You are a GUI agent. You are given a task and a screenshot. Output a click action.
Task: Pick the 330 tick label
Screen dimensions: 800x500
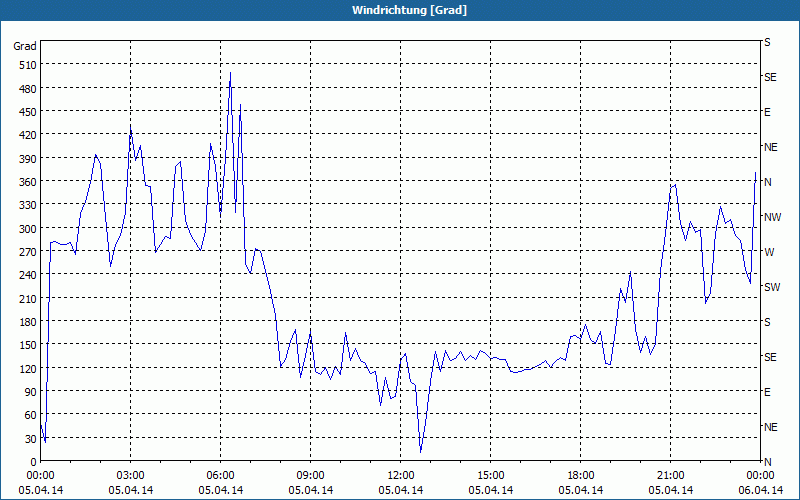point(28,205)
